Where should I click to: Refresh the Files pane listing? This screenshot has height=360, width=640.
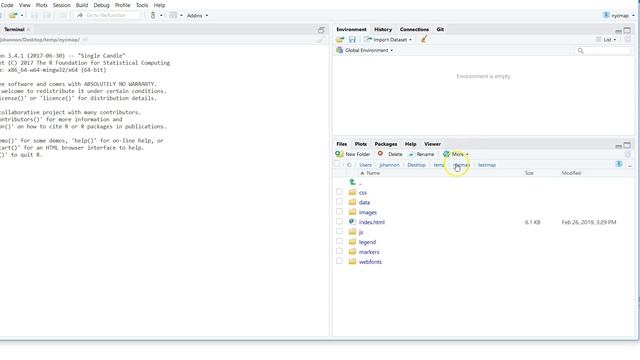click(628, 154)
